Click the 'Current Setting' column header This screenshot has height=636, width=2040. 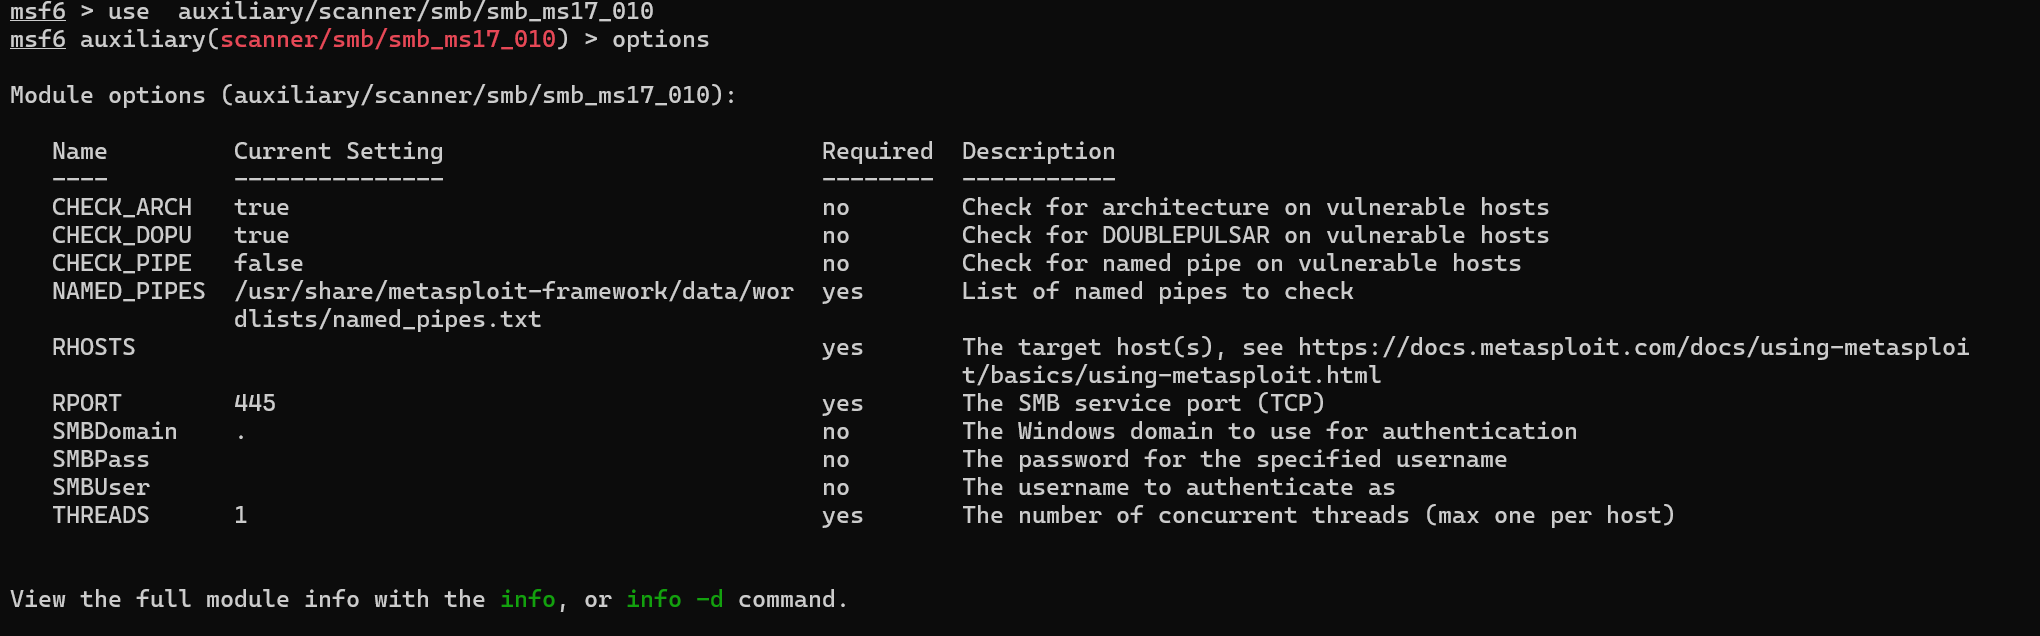click(x=338, y=152)
